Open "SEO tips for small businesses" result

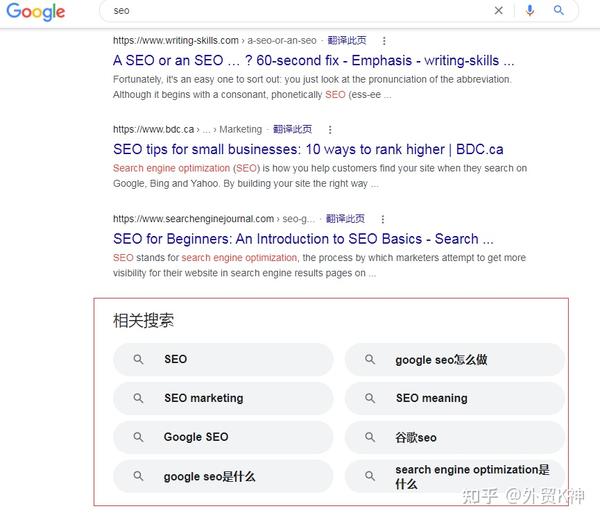pos(308,149)
